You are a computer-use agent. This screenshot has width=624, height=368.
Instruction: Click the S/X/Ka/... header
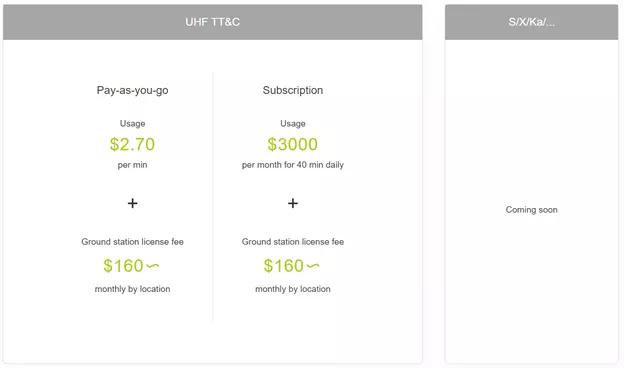(x=531, y=22)
